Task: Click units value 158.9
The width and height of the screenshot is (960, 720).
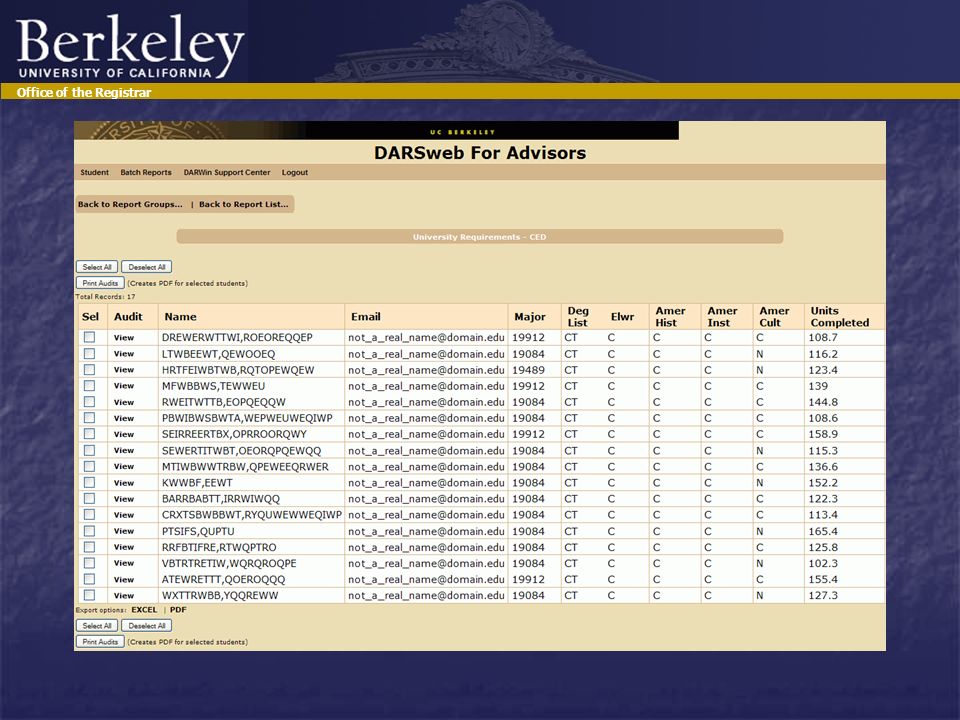Action: pos(823,434)
